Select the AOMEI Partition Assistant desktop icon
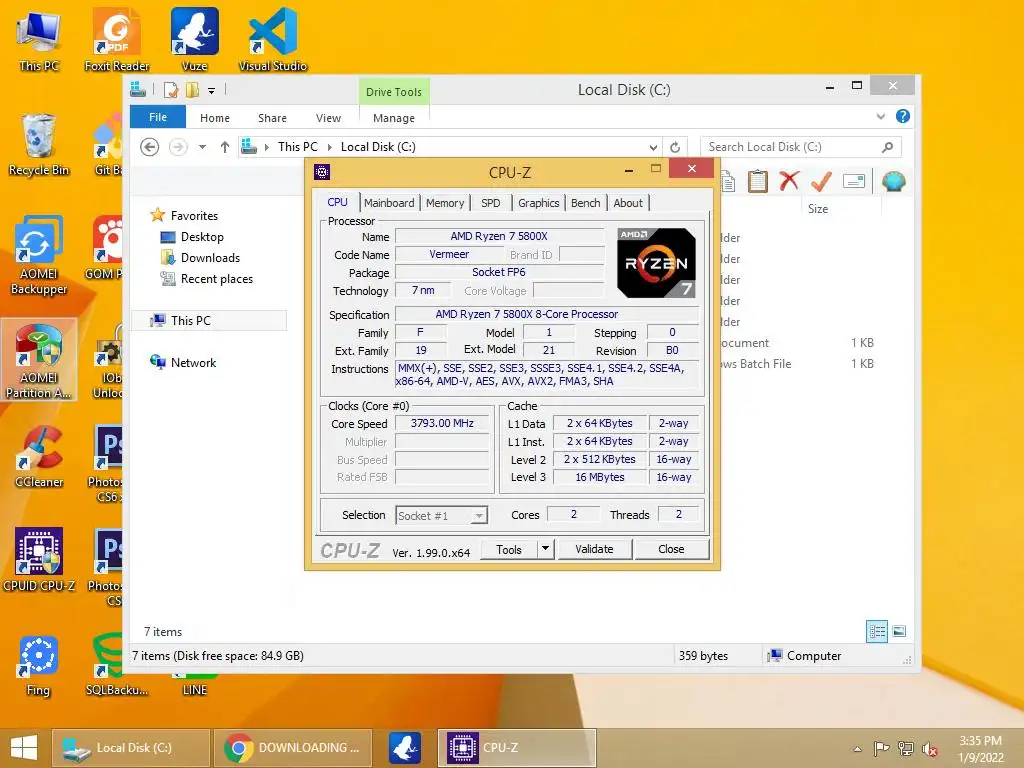1024x768 pixels. (x=39, y=360)
